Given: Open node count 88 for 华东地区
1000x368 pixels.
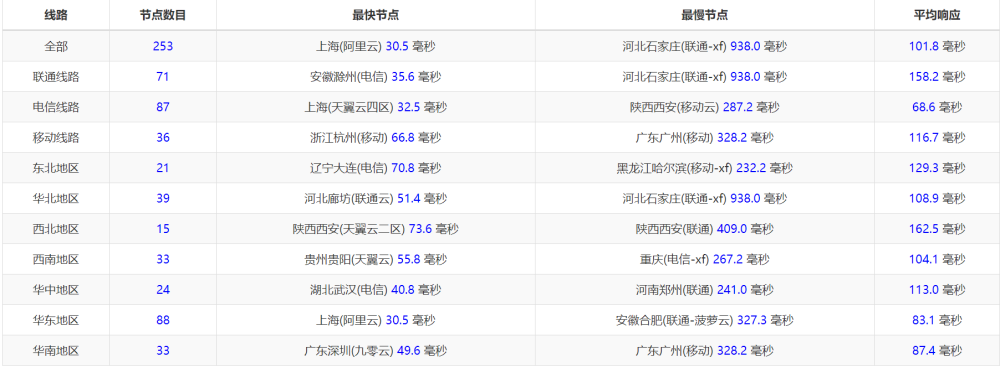Looking at the screenshot, I should 163,320.
